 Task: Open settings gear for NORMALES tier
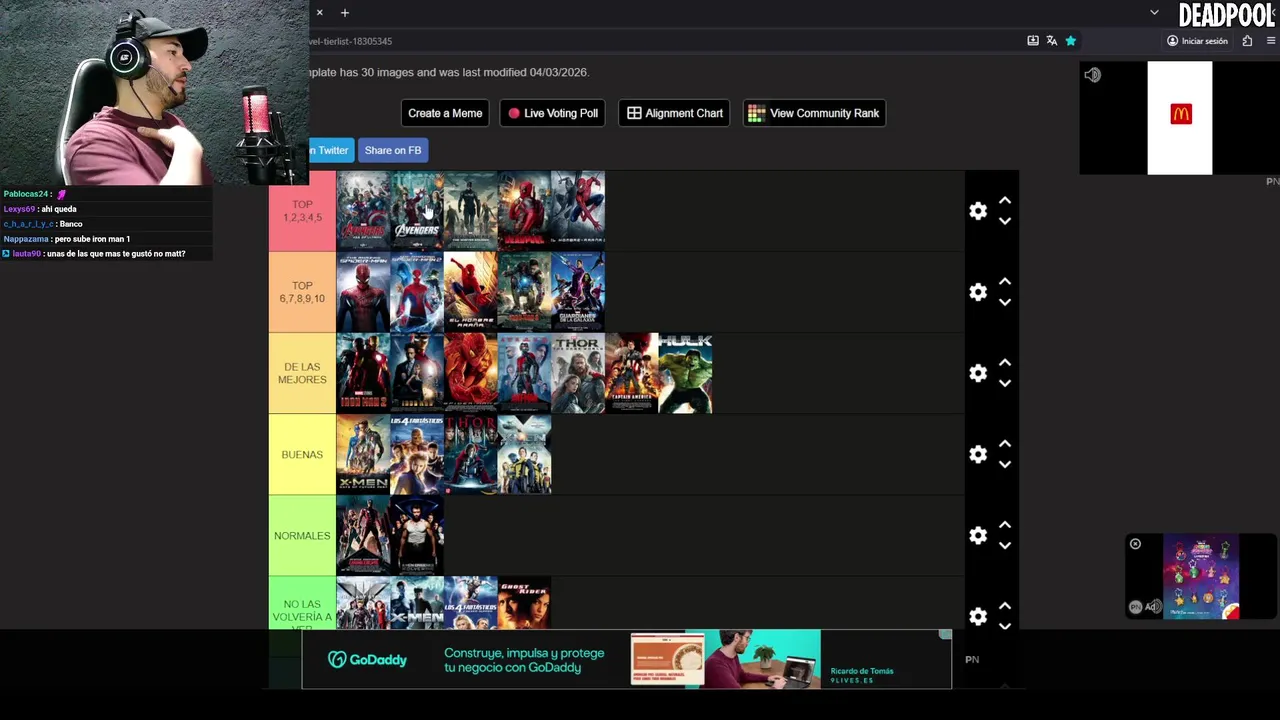pos(978,535)
